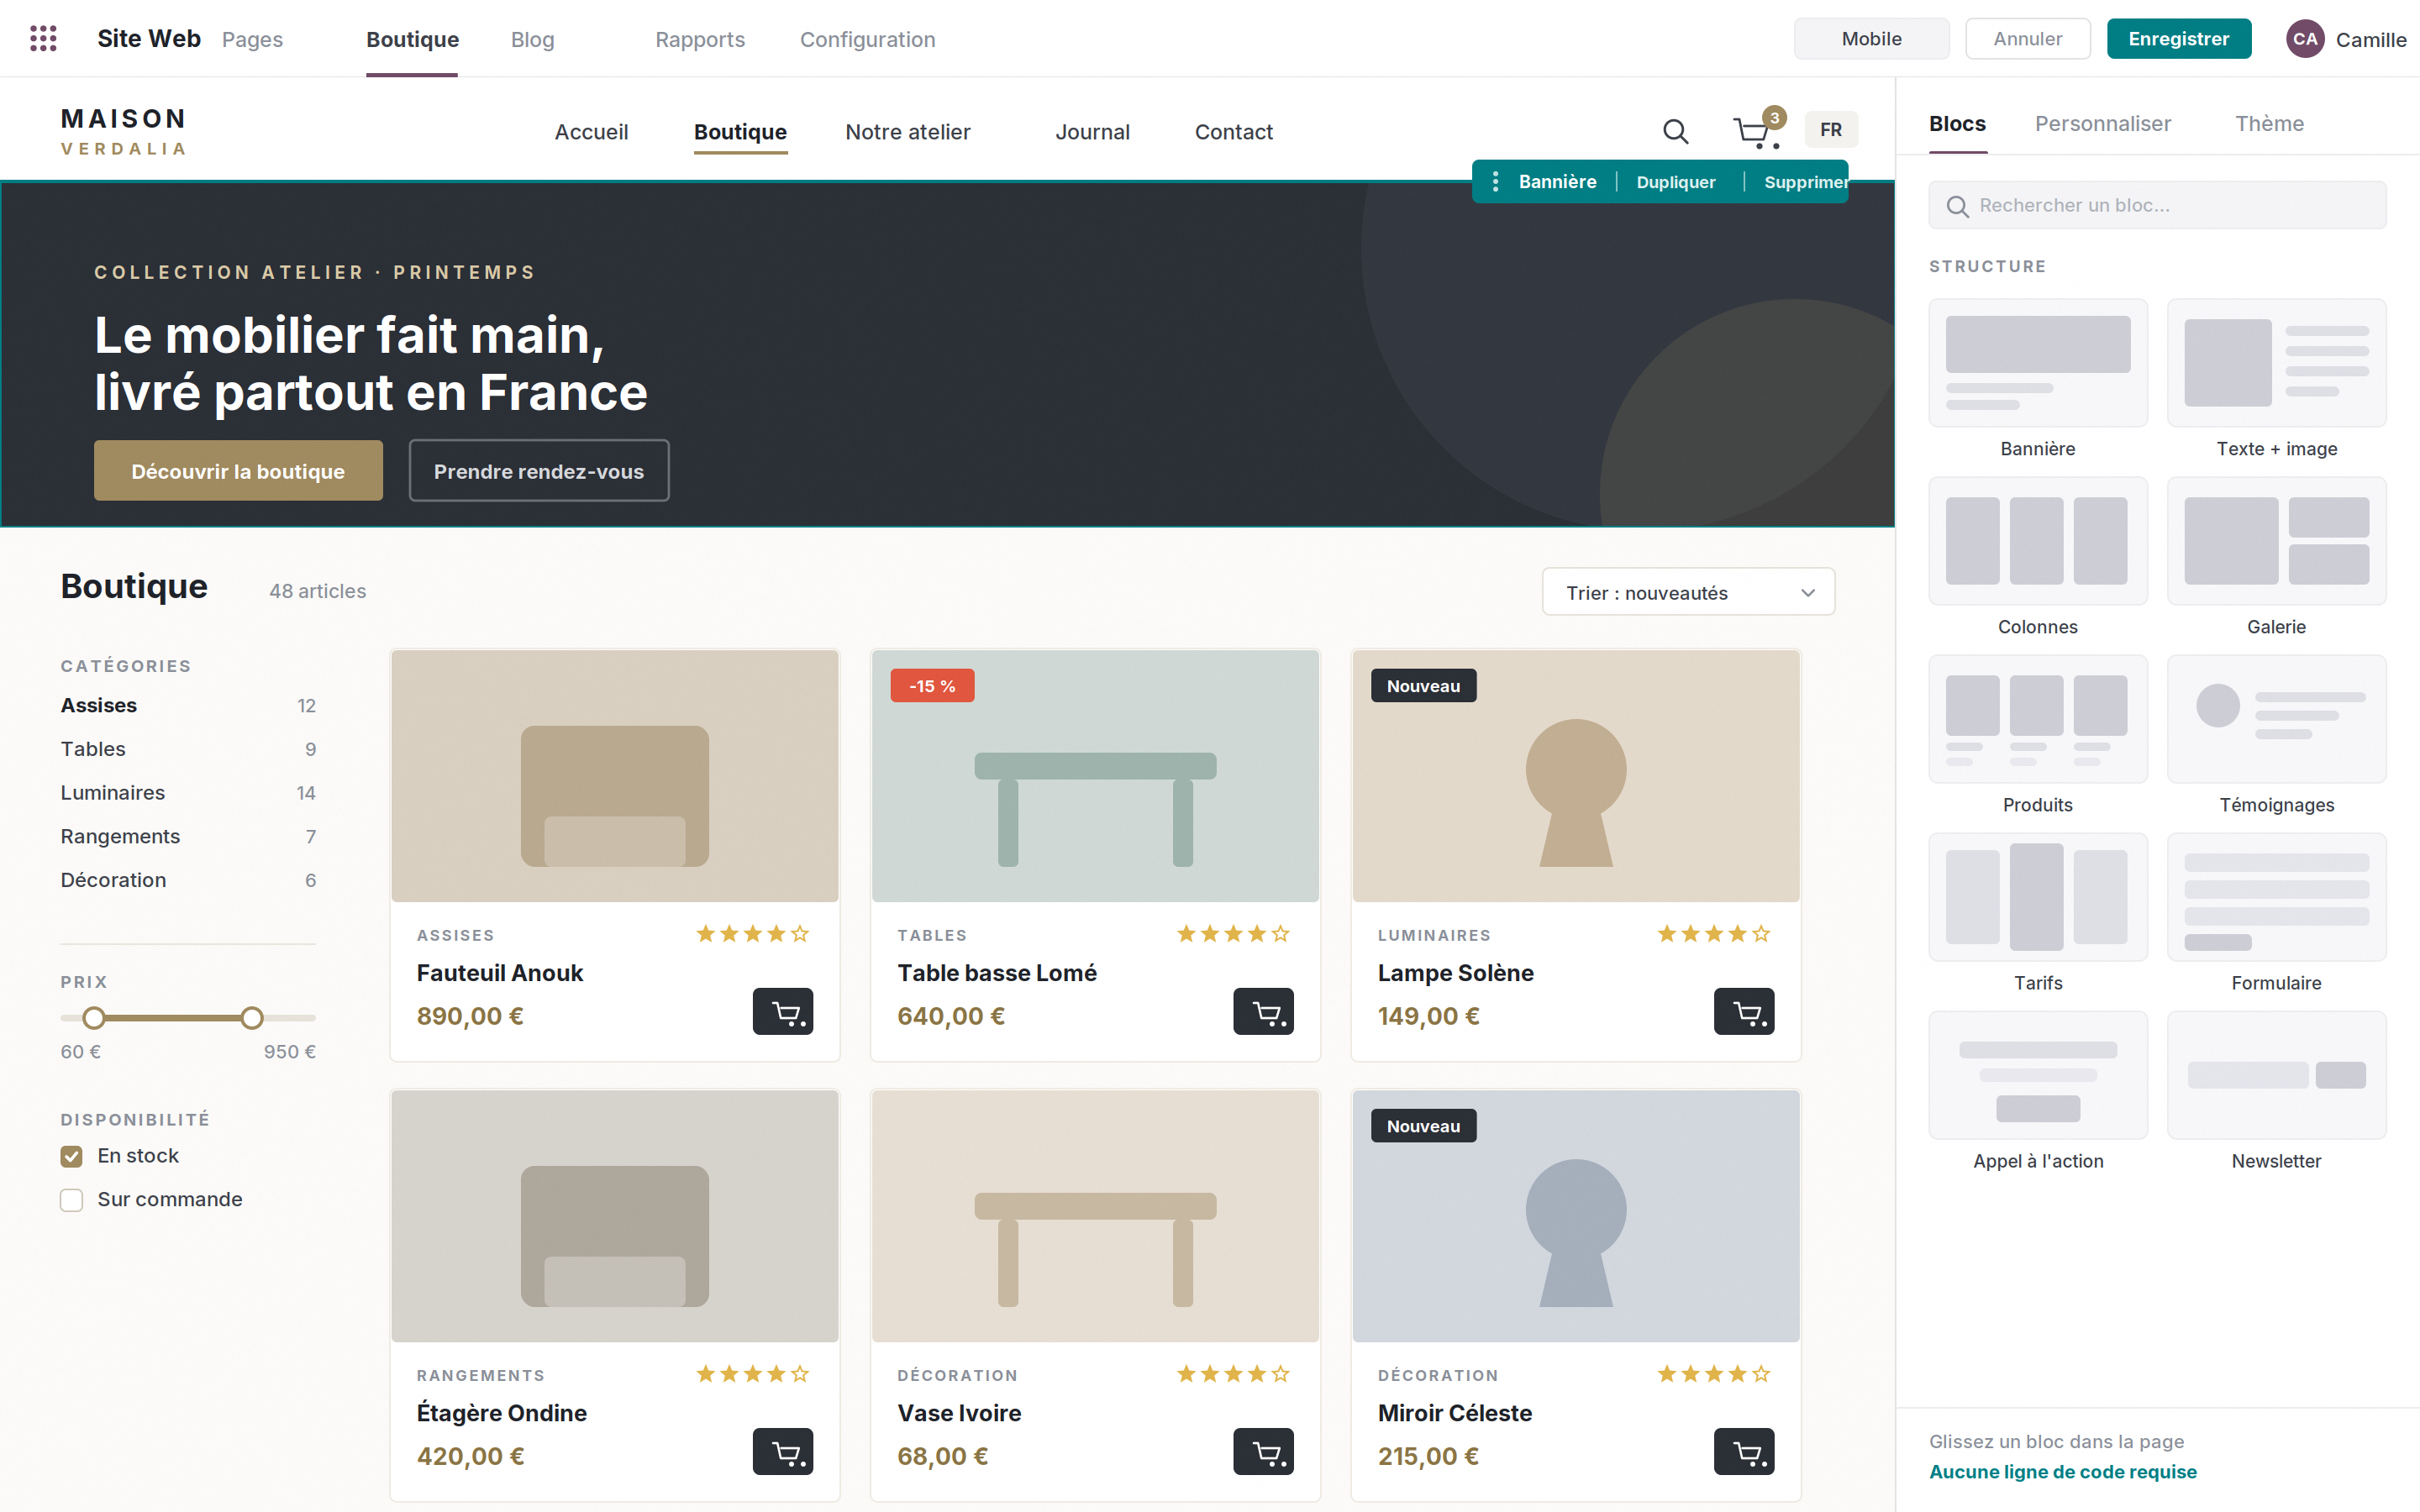This screenshot has height=1512, width=2420.
Task: Click Dupliquer in the banner toolbar
Action: [x=1675, y=182]
